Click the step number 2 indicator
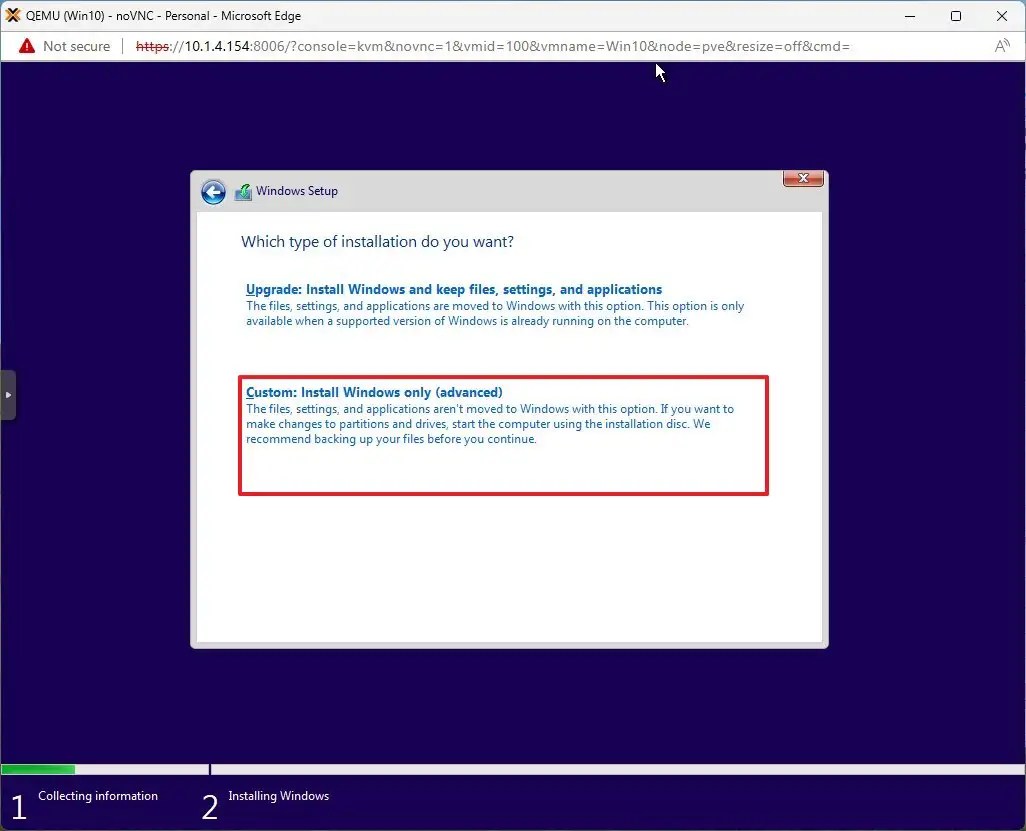Screen dimensions: 1026x831 tap(208, 806)
